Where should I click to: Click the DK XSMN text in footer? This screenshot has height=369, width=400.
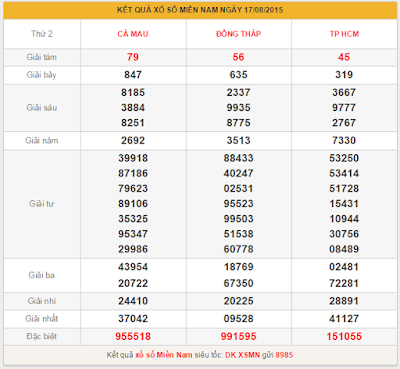click(x=242, y=355)
